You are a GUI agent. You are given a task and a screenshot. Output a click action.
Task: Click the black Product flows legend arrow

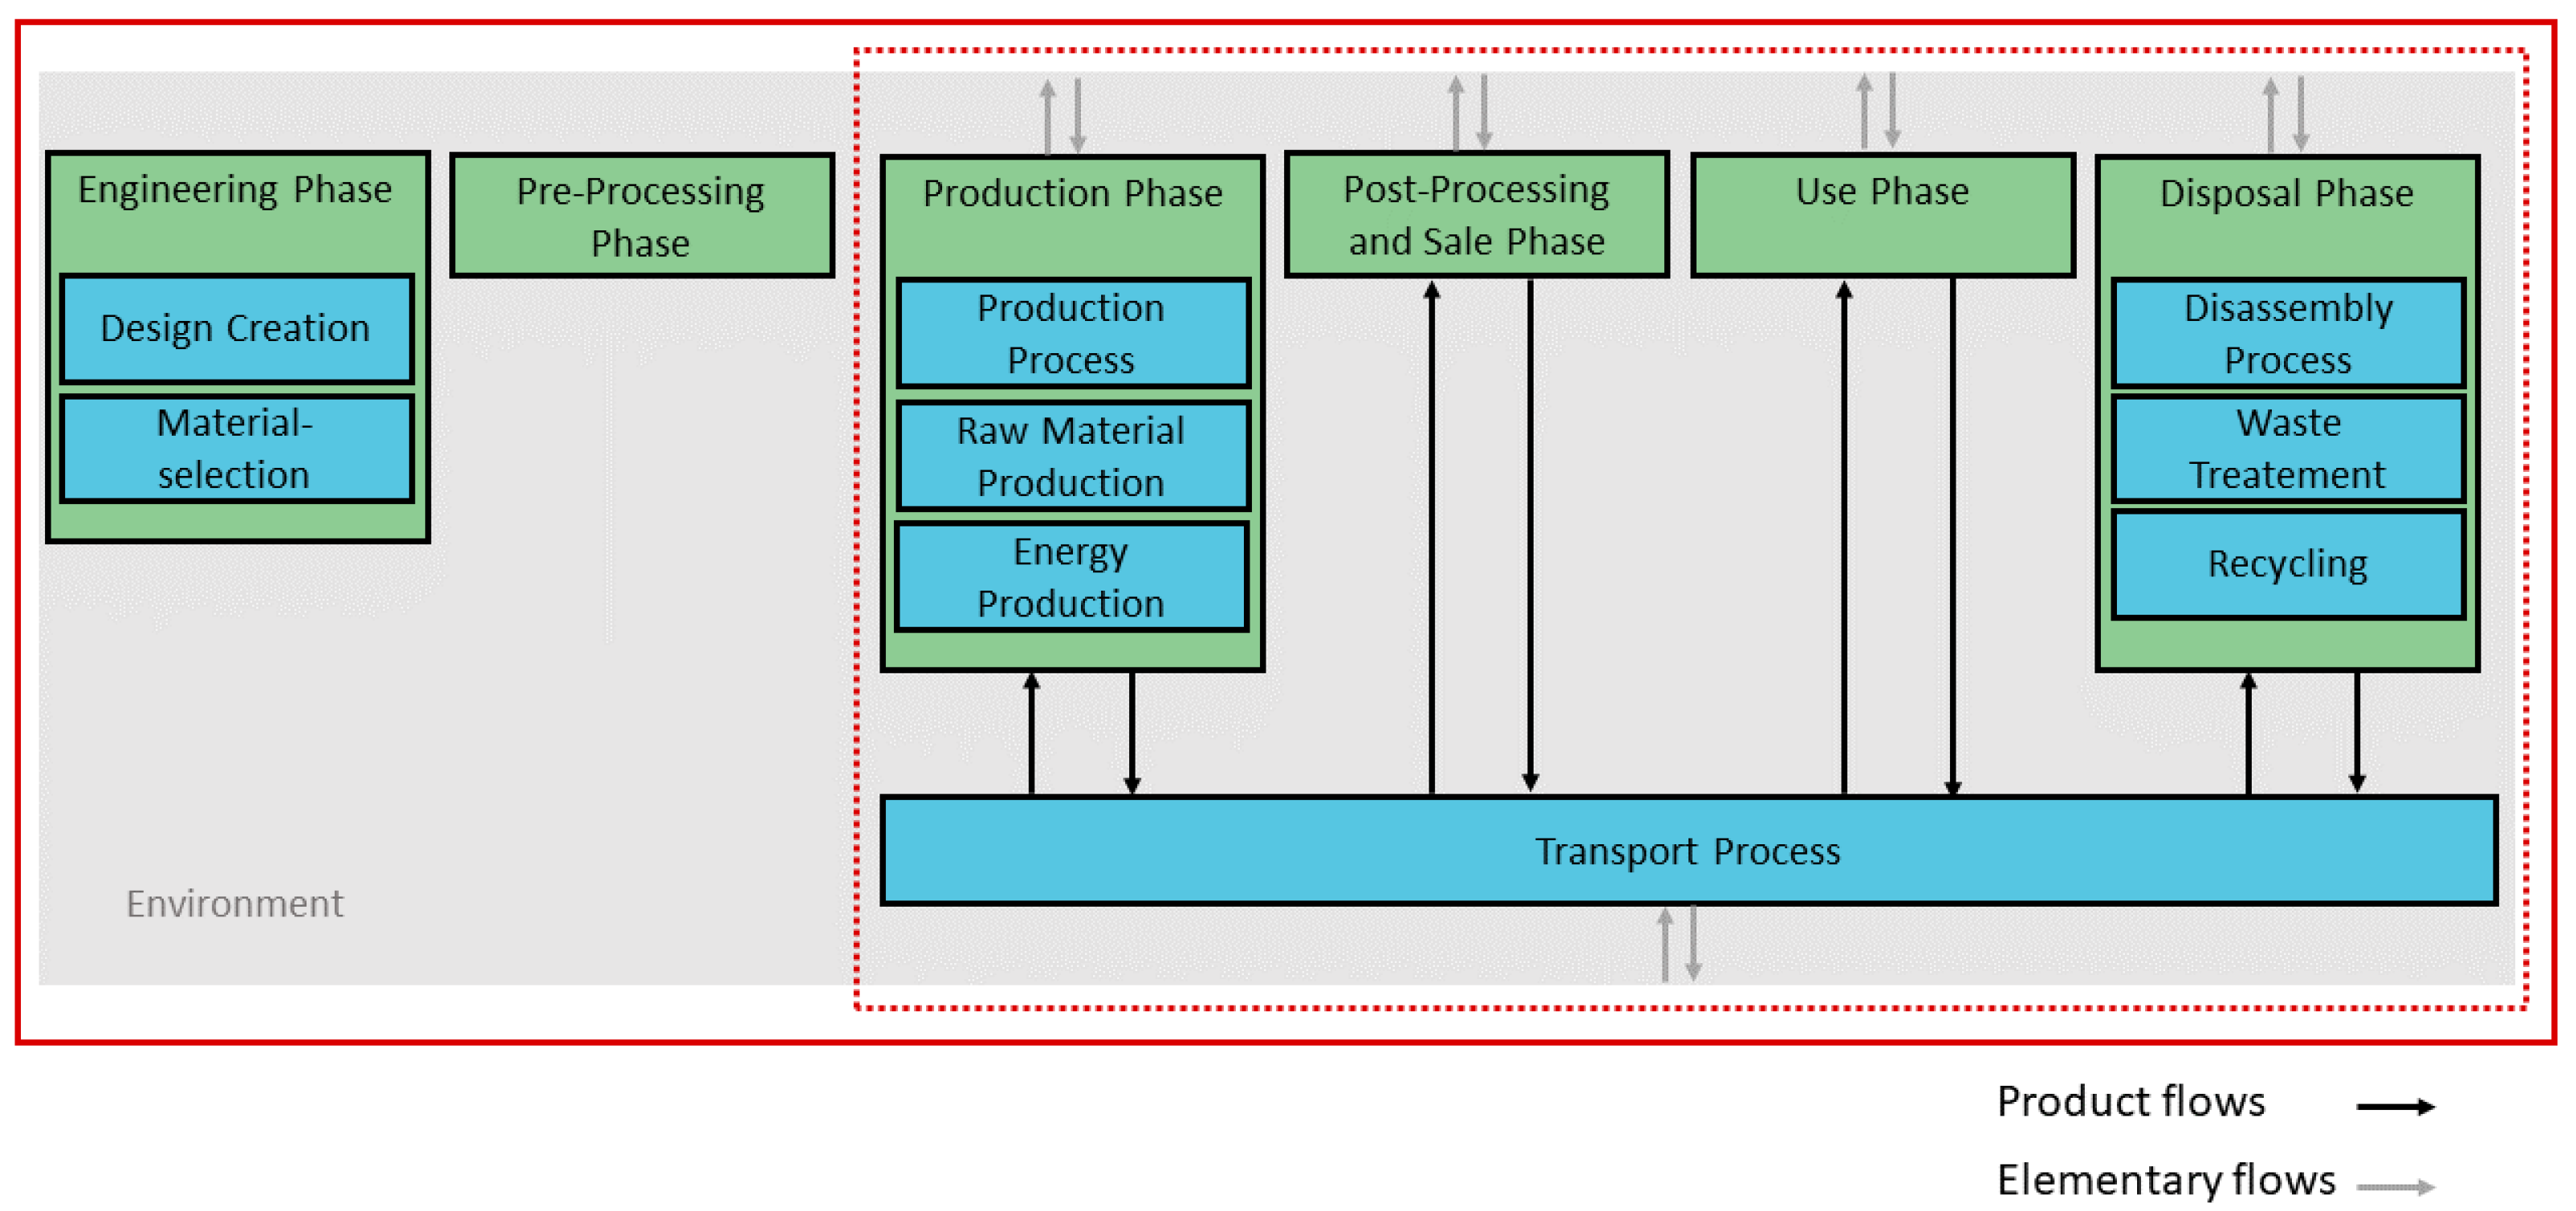[2395, 1106]
